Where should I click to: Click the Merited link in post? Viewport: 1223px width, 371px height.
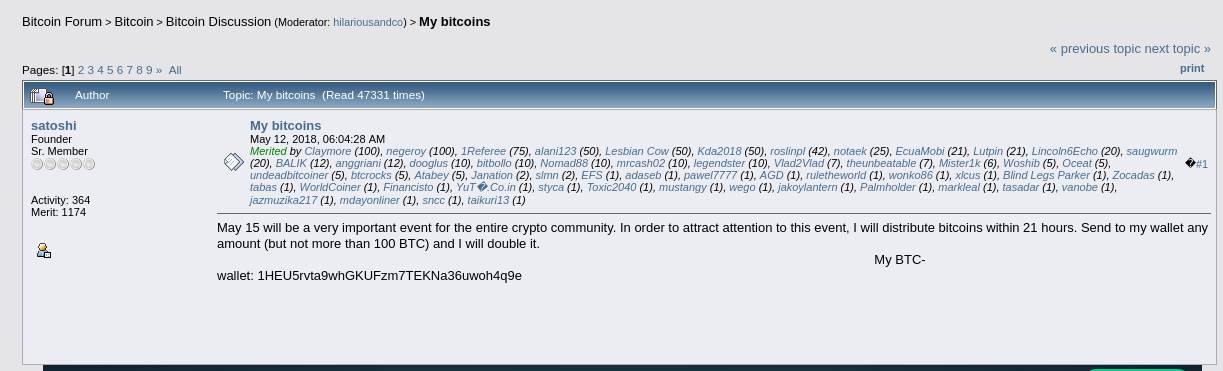click(268, 151)
